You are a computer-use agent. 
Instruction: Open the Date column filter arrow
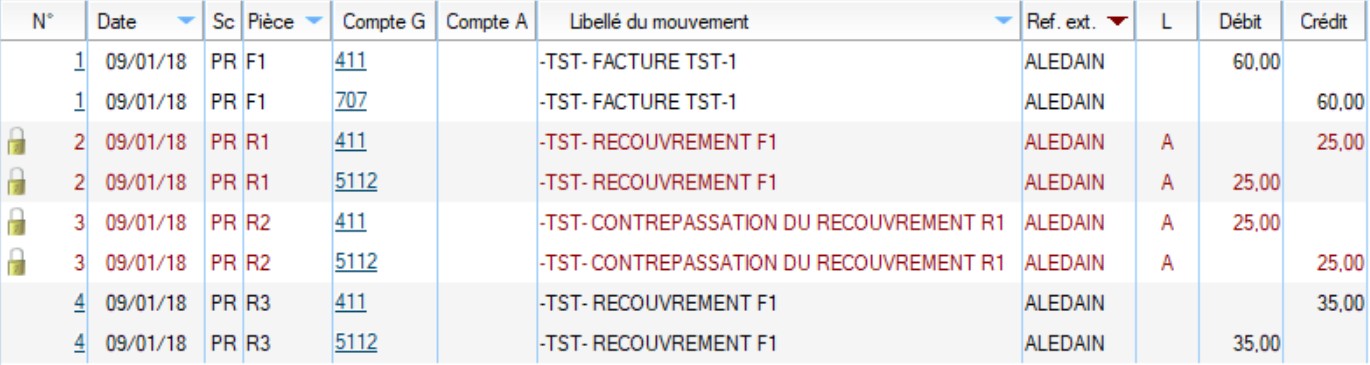[x=186, y=21]
